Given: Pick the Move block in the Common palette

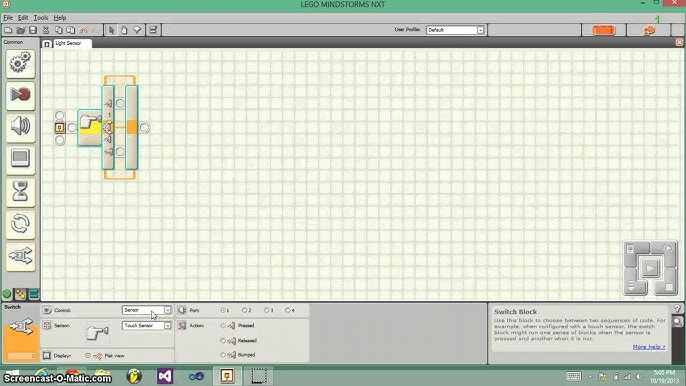Looking at the screenshot, I should (x=20, y=63).
